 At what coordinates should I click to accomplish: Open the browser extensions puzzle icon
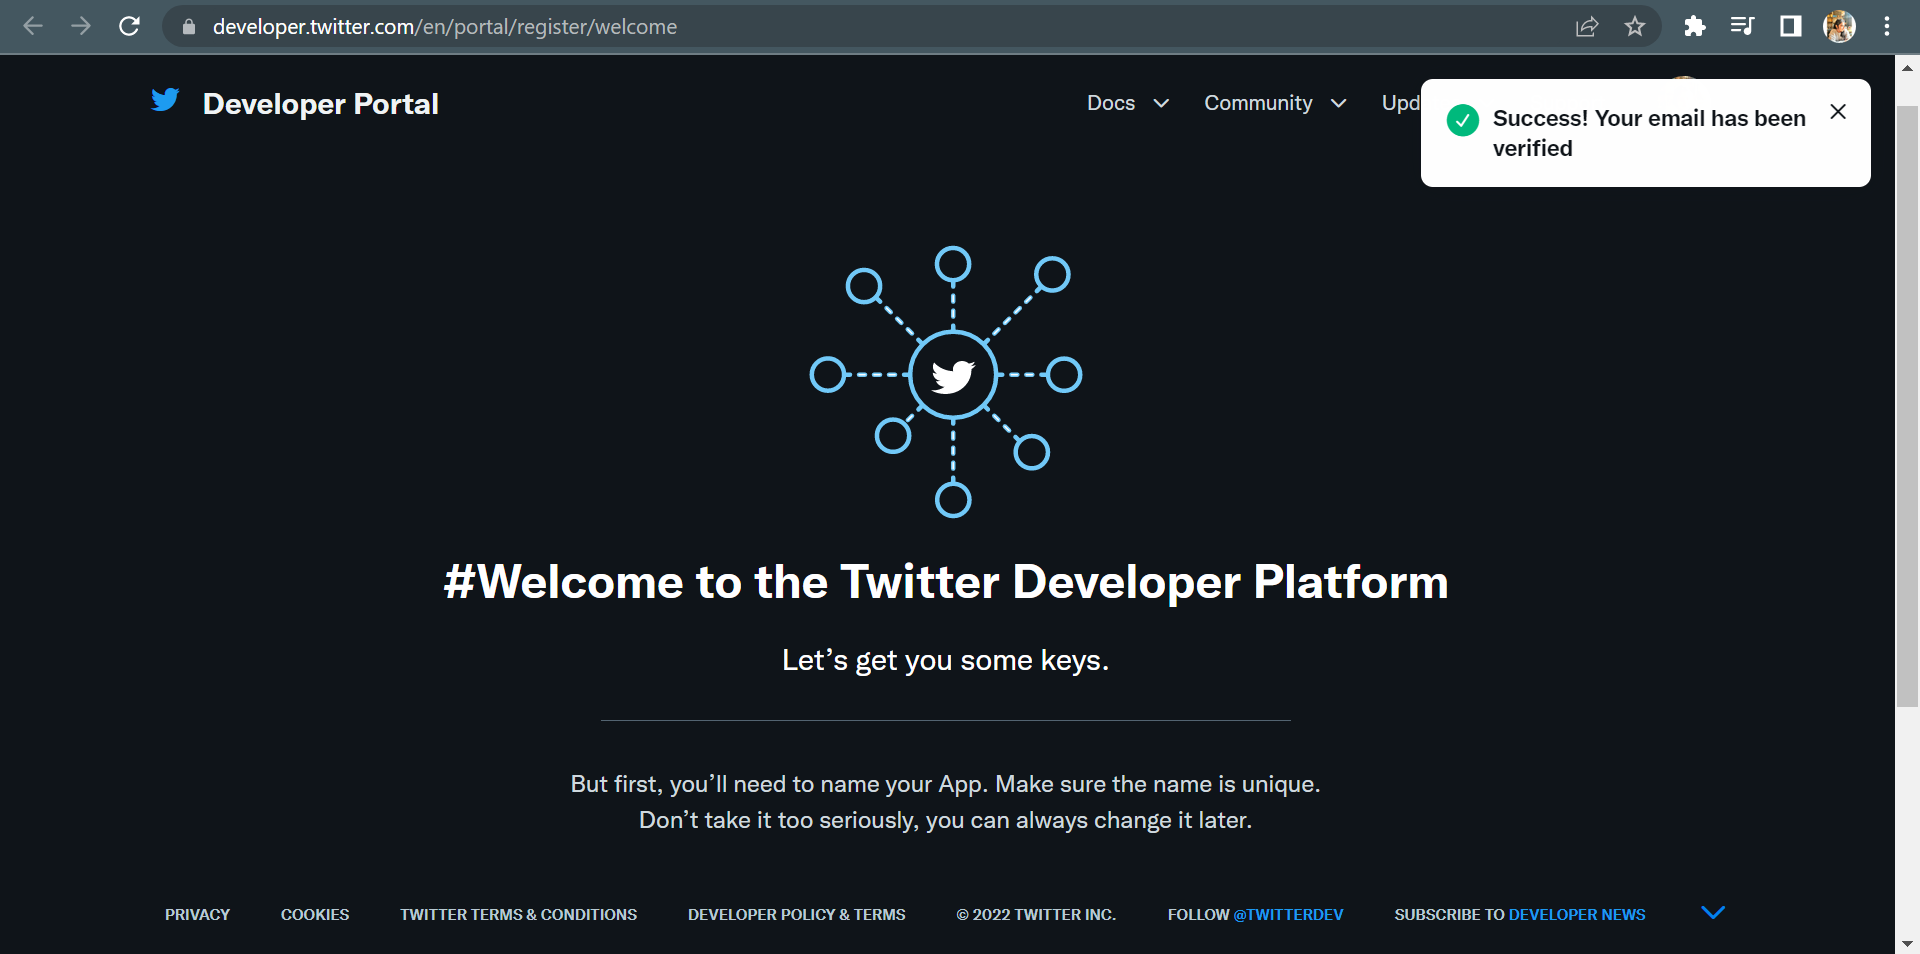point(1694,27)
